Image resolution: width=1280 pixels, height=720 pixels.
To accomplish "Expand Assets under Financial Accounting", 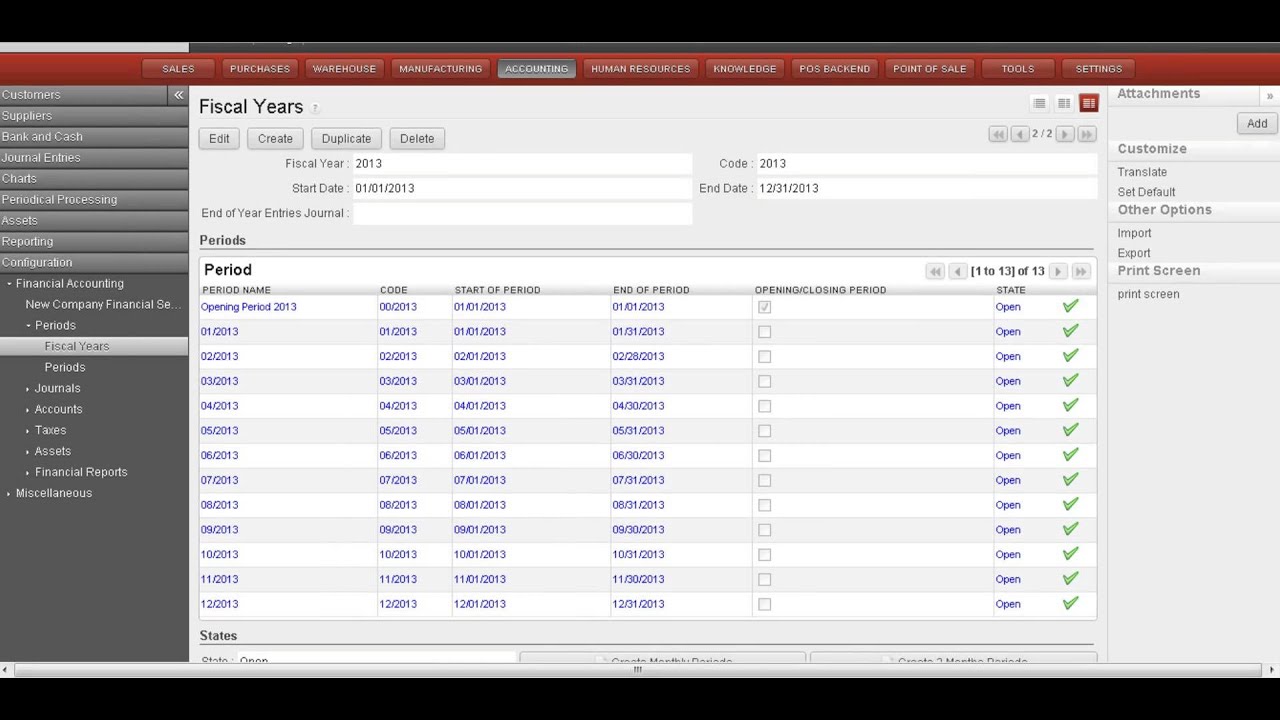I will point(28,452).
